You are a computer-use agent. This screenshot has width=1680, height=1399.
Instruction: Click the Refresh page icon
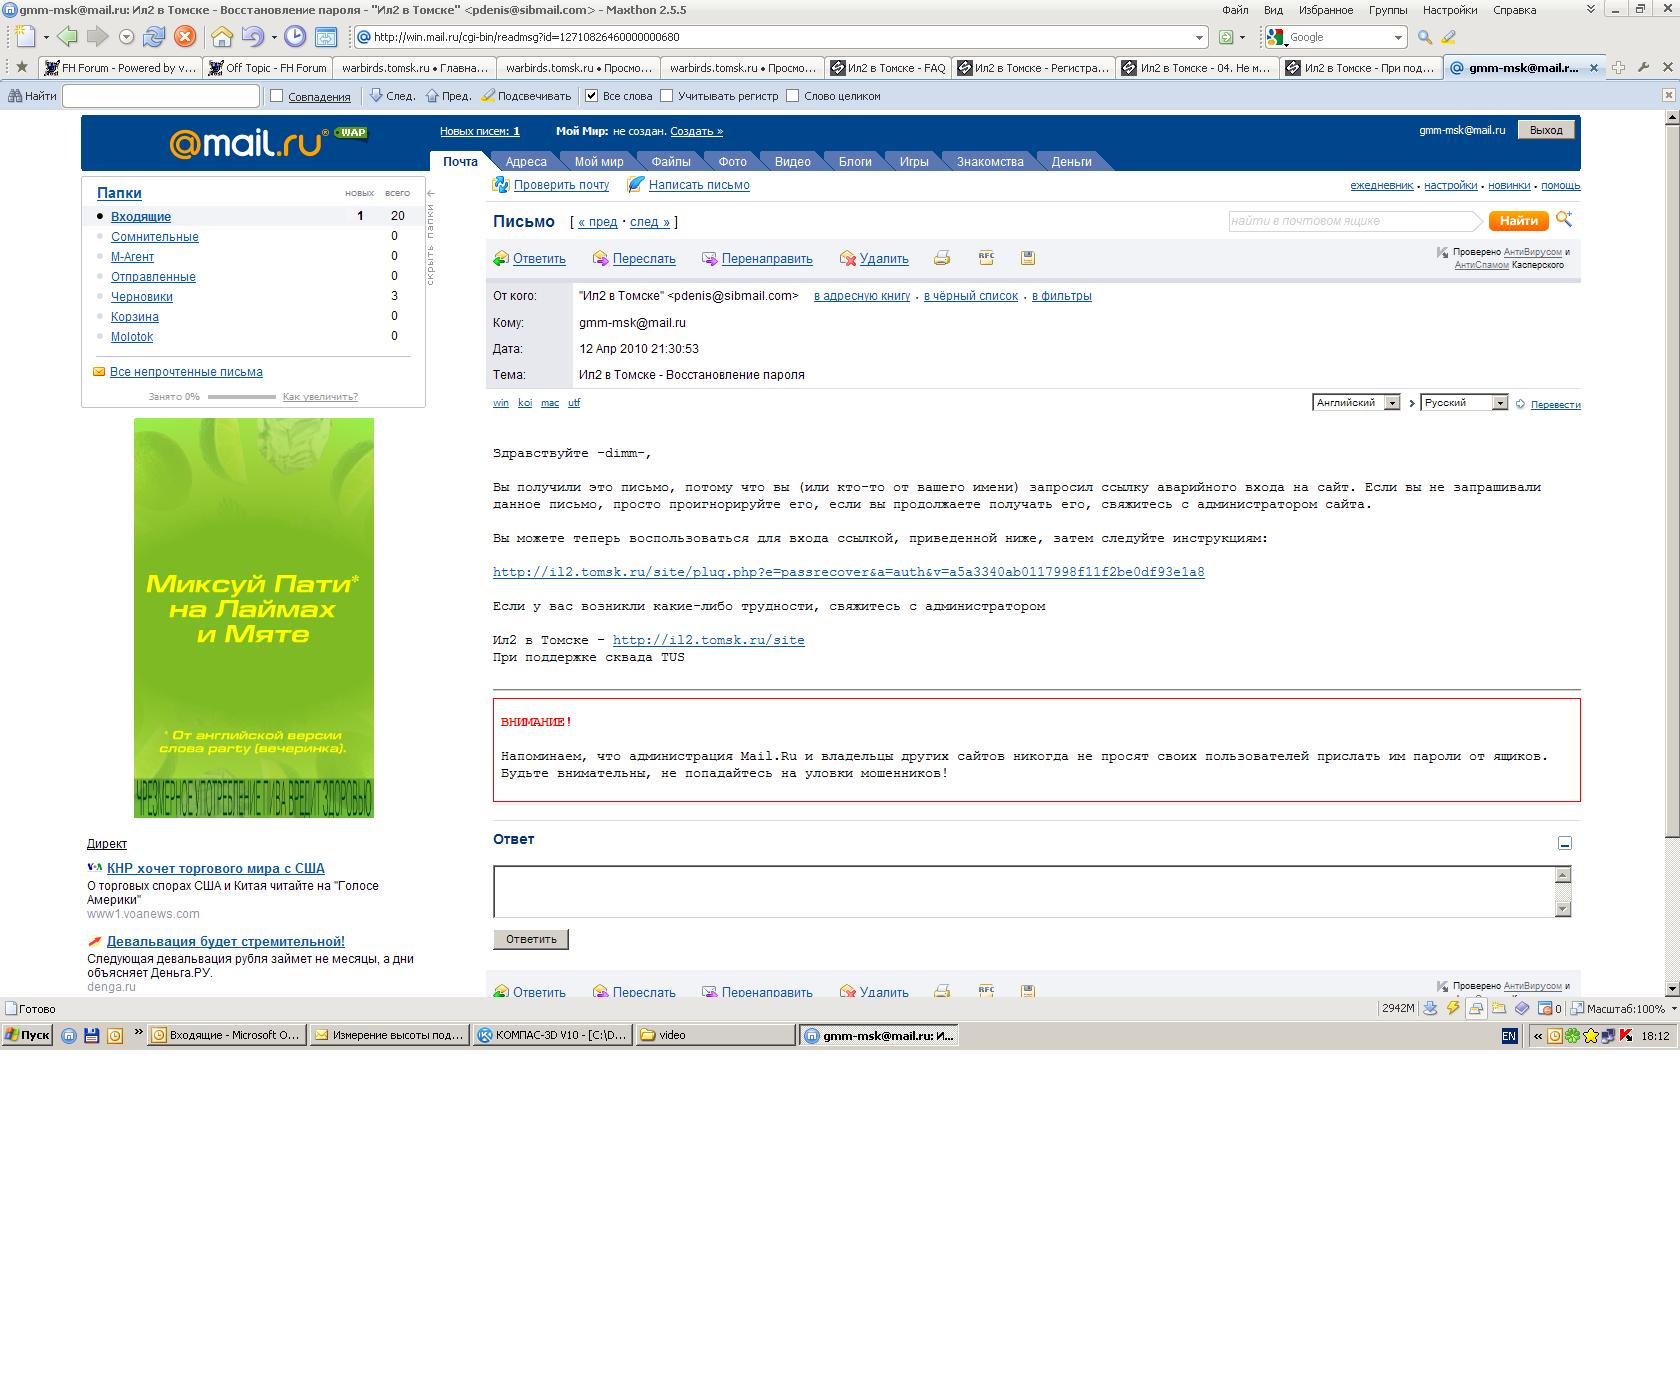pos(153,37)
